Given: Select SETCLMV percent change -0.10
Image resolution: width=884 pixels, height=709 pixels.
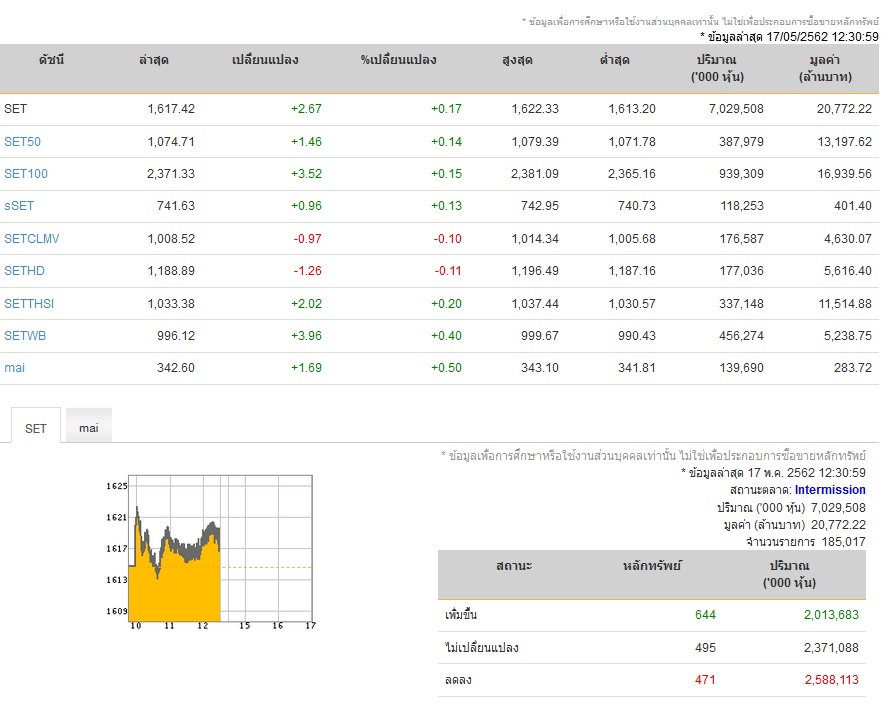Looking at the screenshot, I should (x=448, y=238).
